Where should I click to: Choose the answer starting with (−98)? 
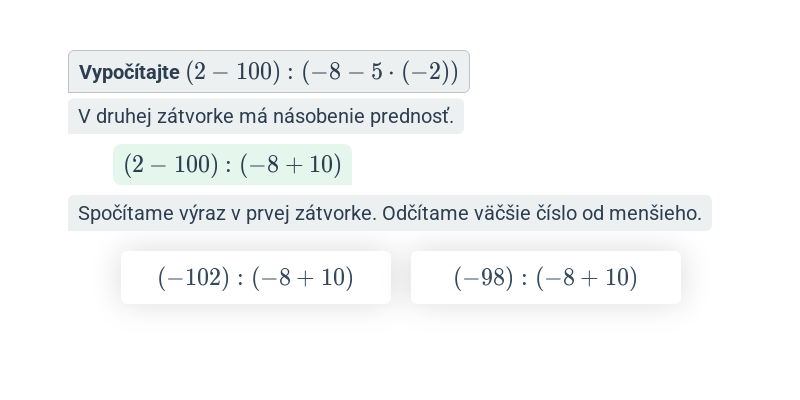point(545,278)
